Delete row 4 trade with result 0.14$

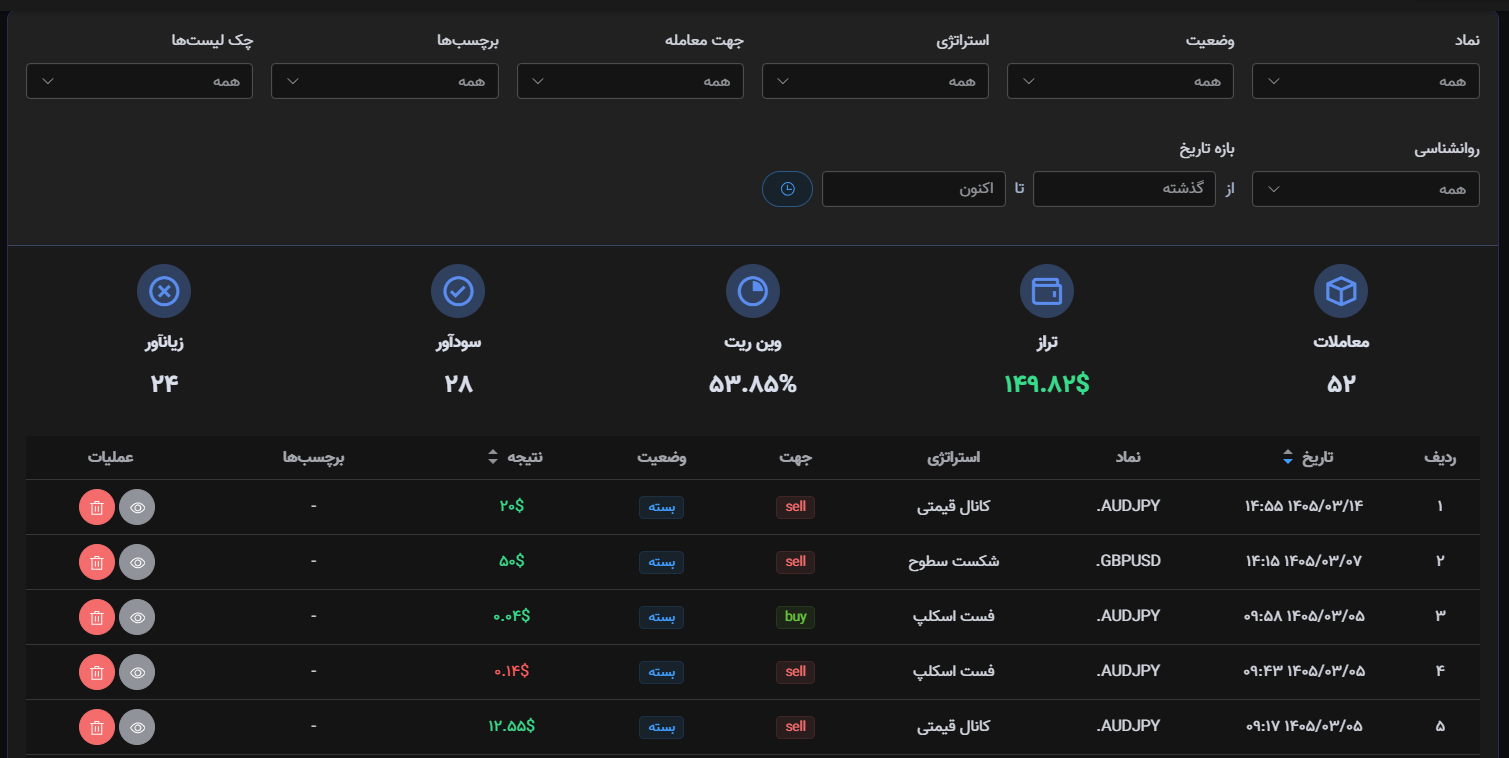point(97,673)
